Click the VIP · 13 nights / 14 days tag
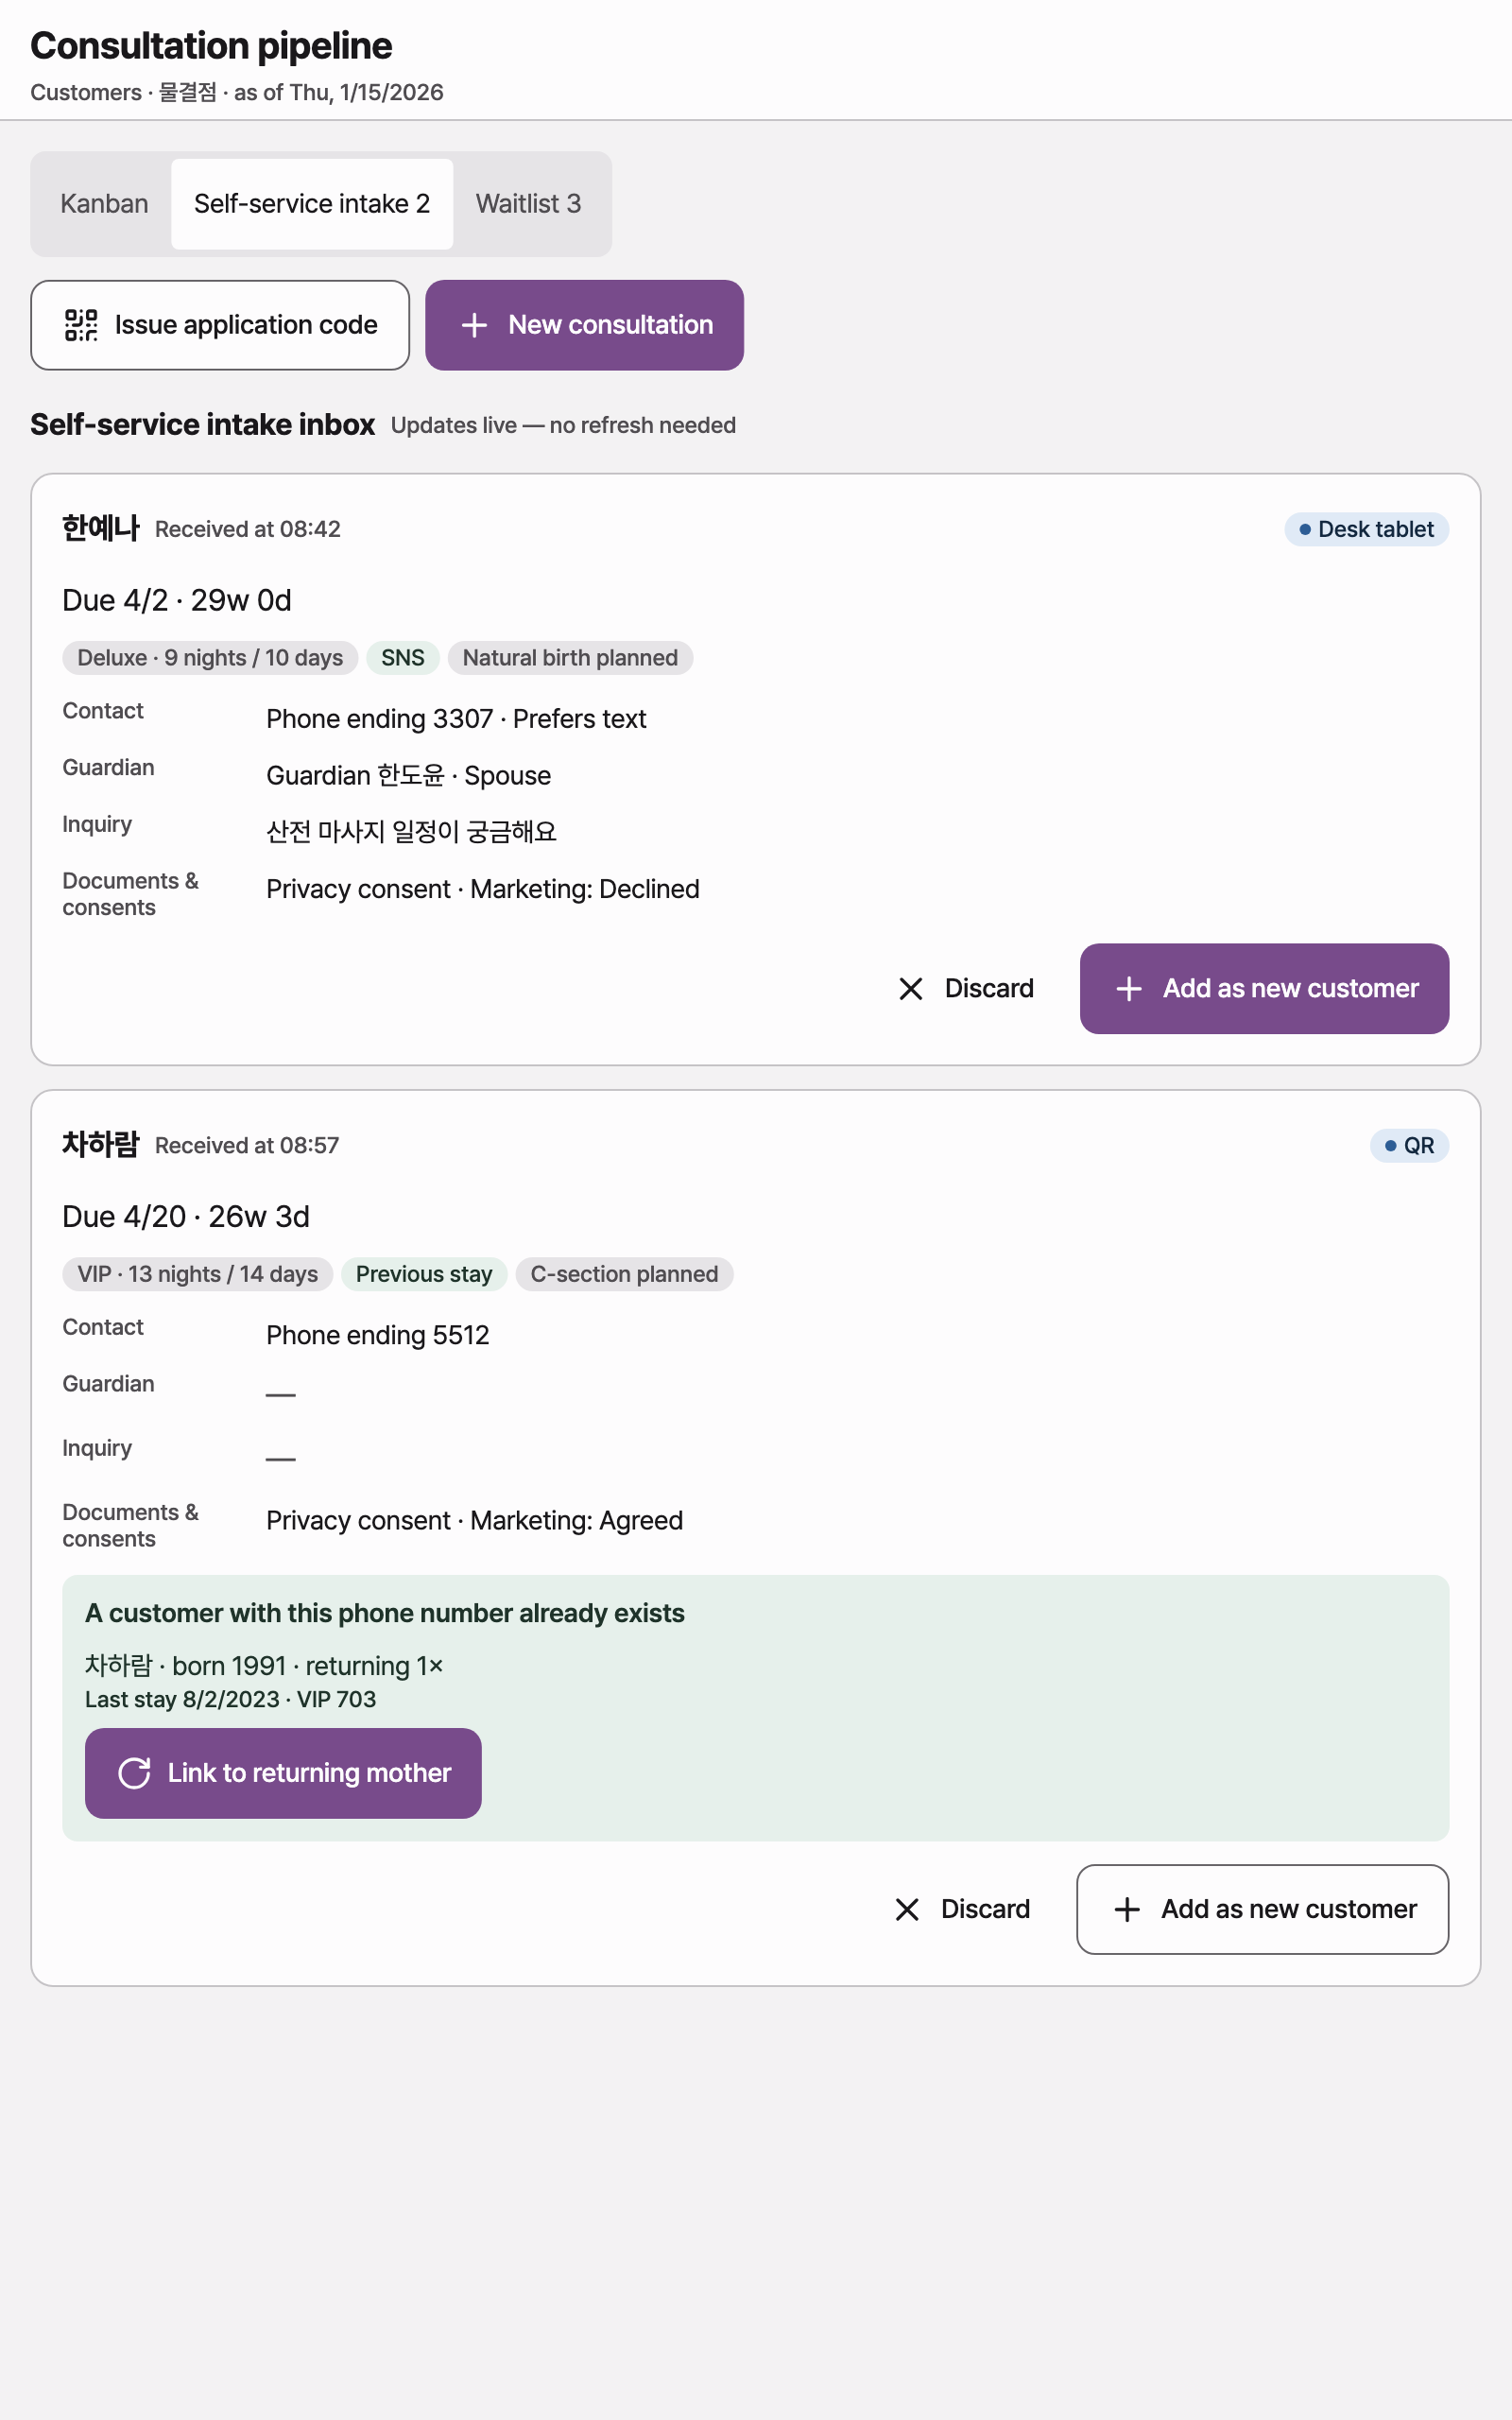 198,1274
